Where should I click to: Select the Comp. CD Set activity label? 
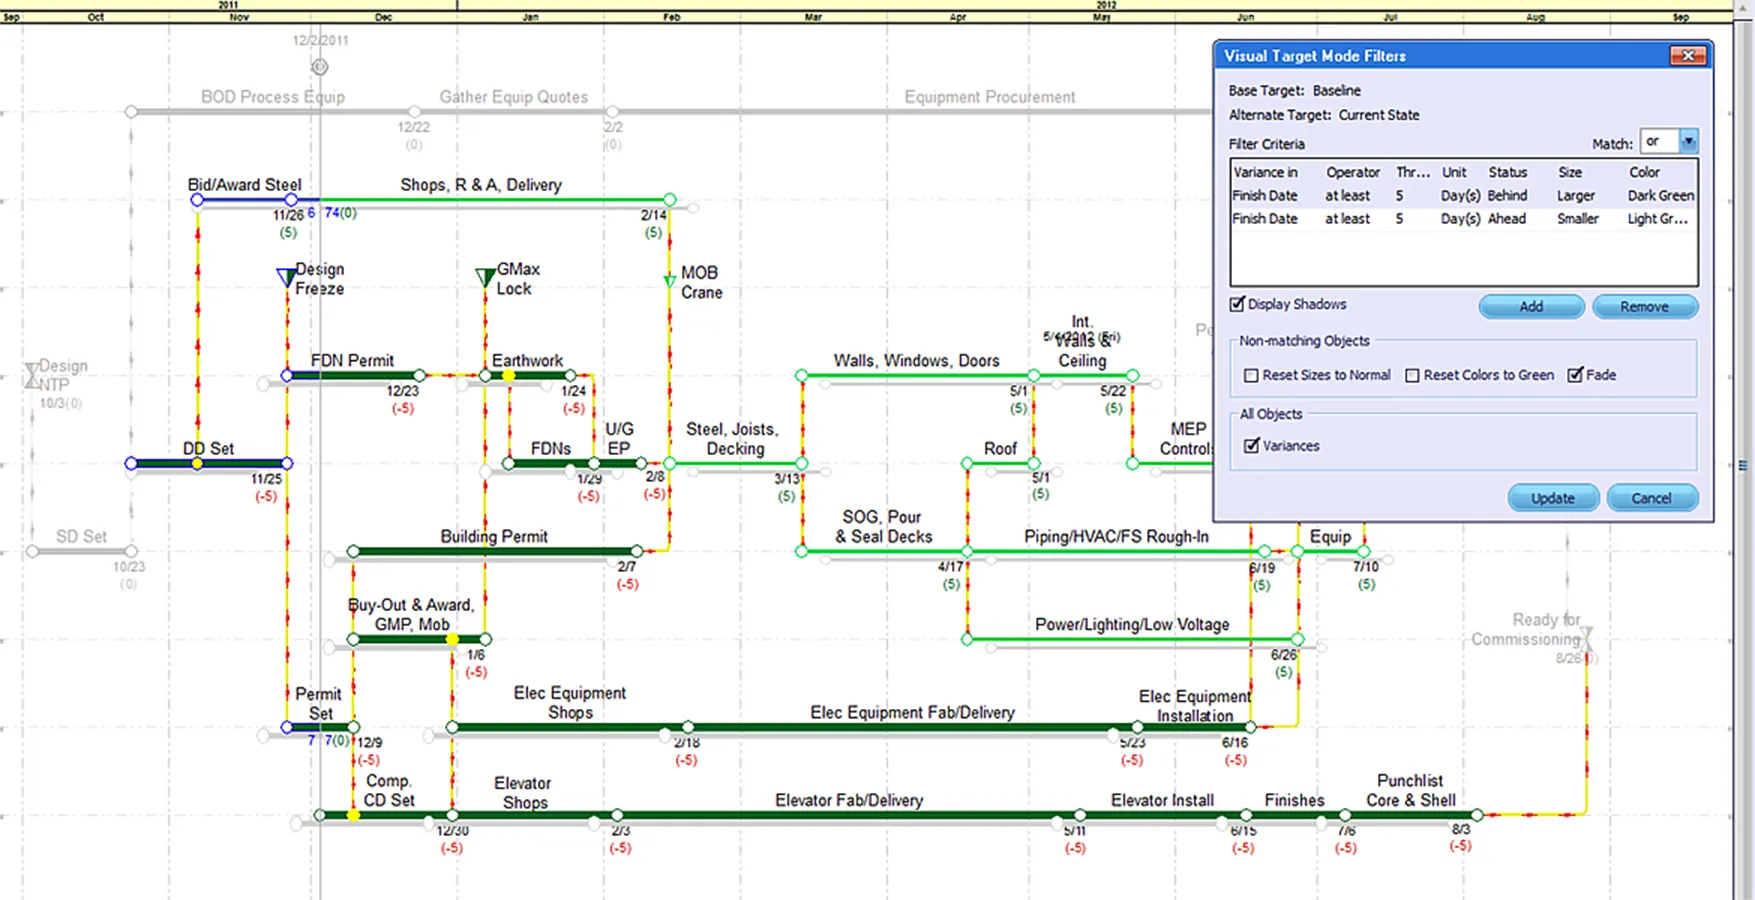[x=389, y=790]
